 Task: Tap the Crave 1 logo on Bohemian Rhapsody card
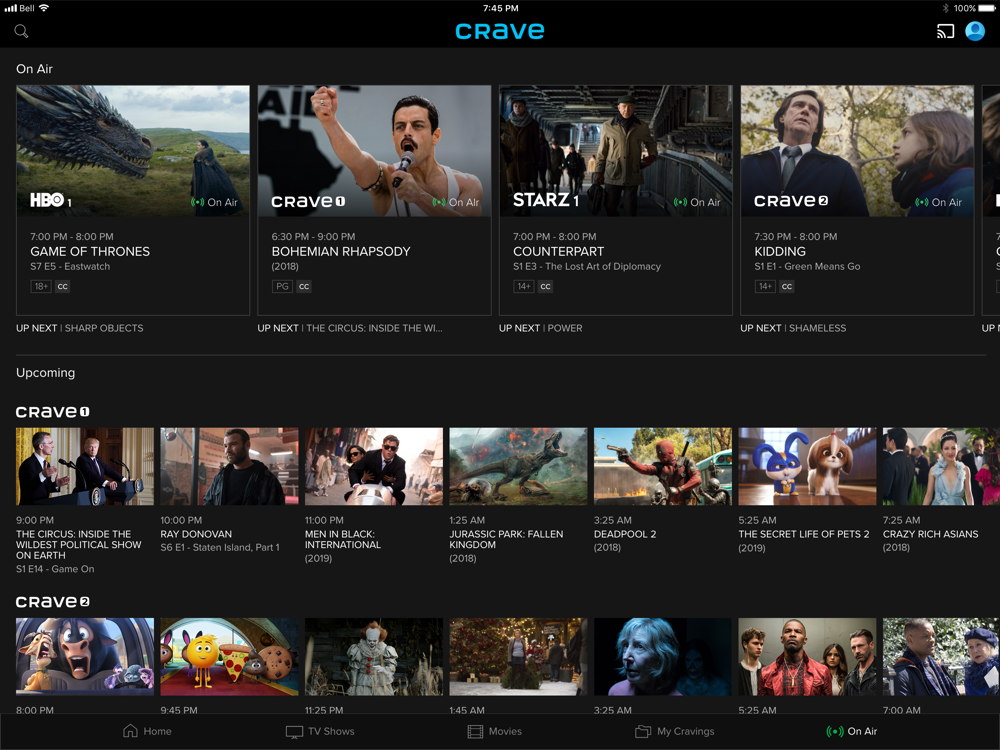(x=308, y=202)
